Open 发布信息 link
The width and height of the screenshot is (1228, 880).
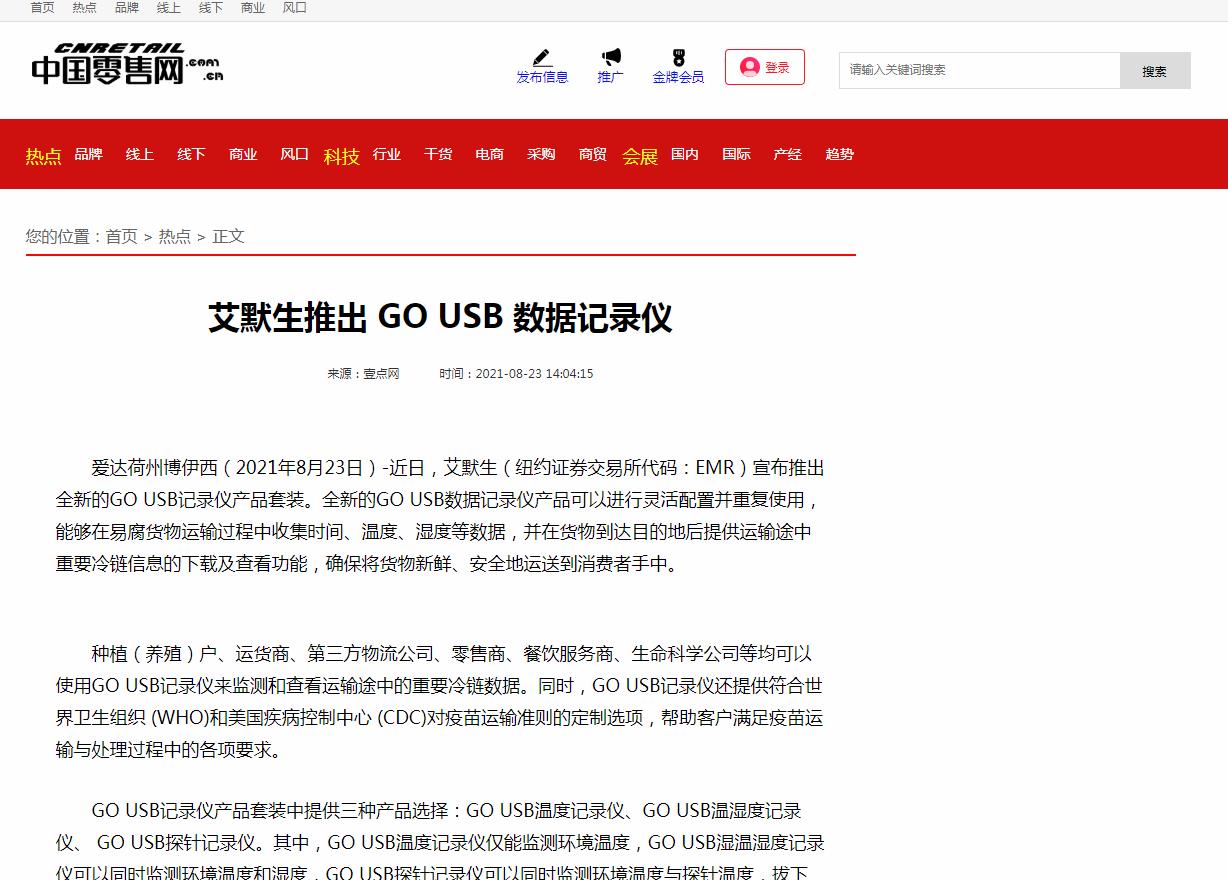tap(542, 77)
